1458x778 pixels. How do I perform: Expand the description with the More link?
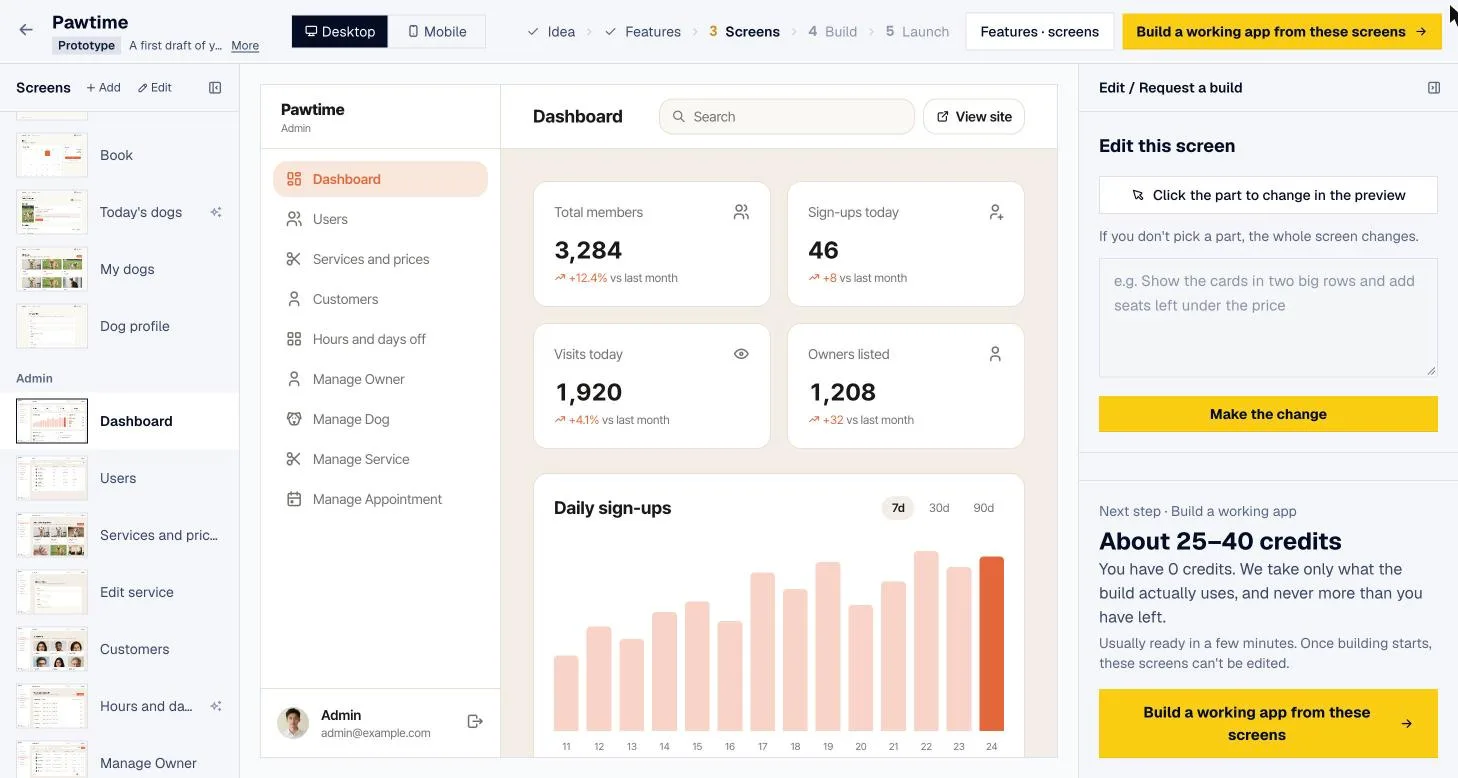(x=245, y=46)
